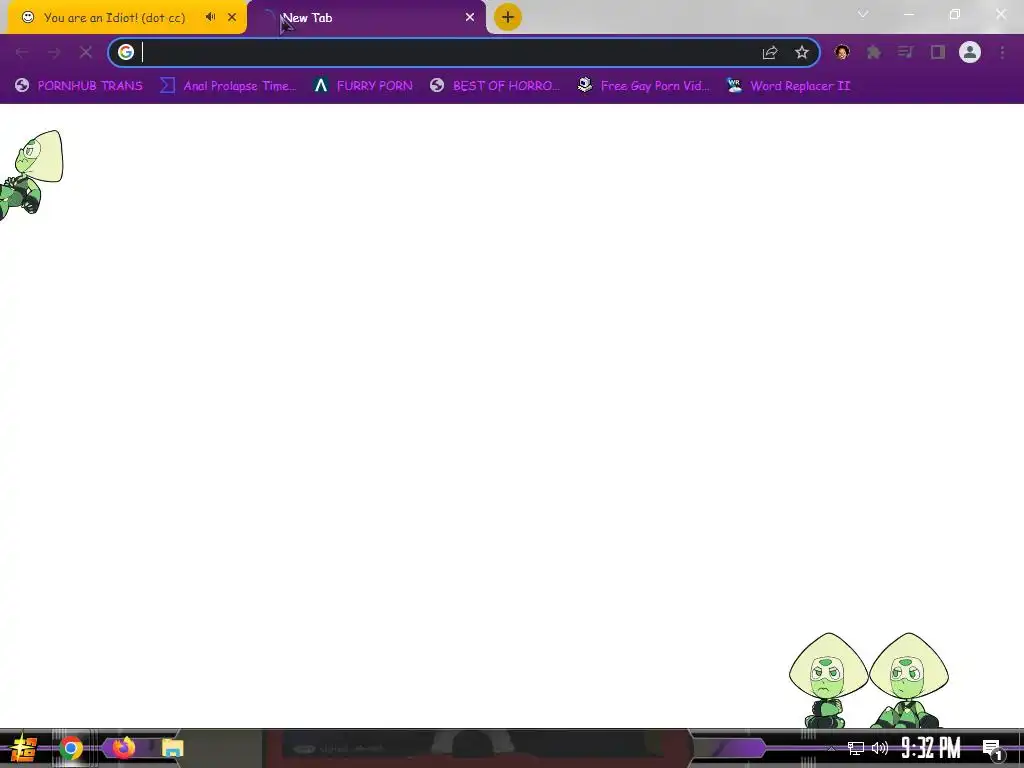Open media controls icon

click(x=906, y=52)
